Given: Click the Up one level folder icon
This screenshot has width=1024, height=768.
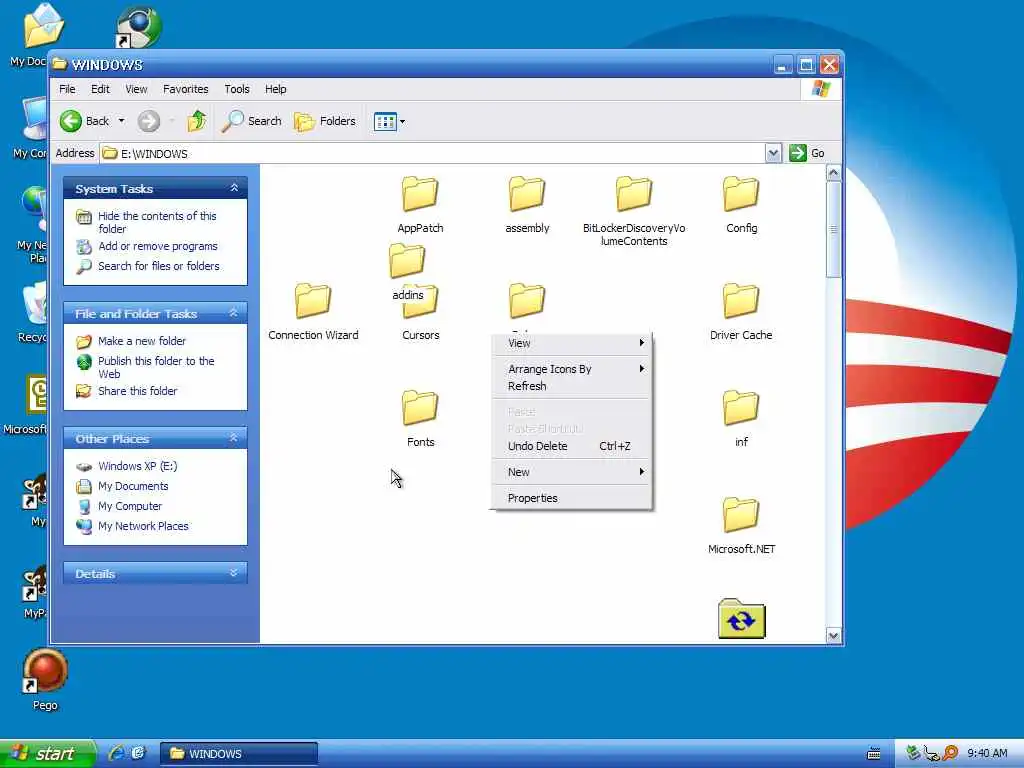Looking at the screenshot, I should [197, 121].
